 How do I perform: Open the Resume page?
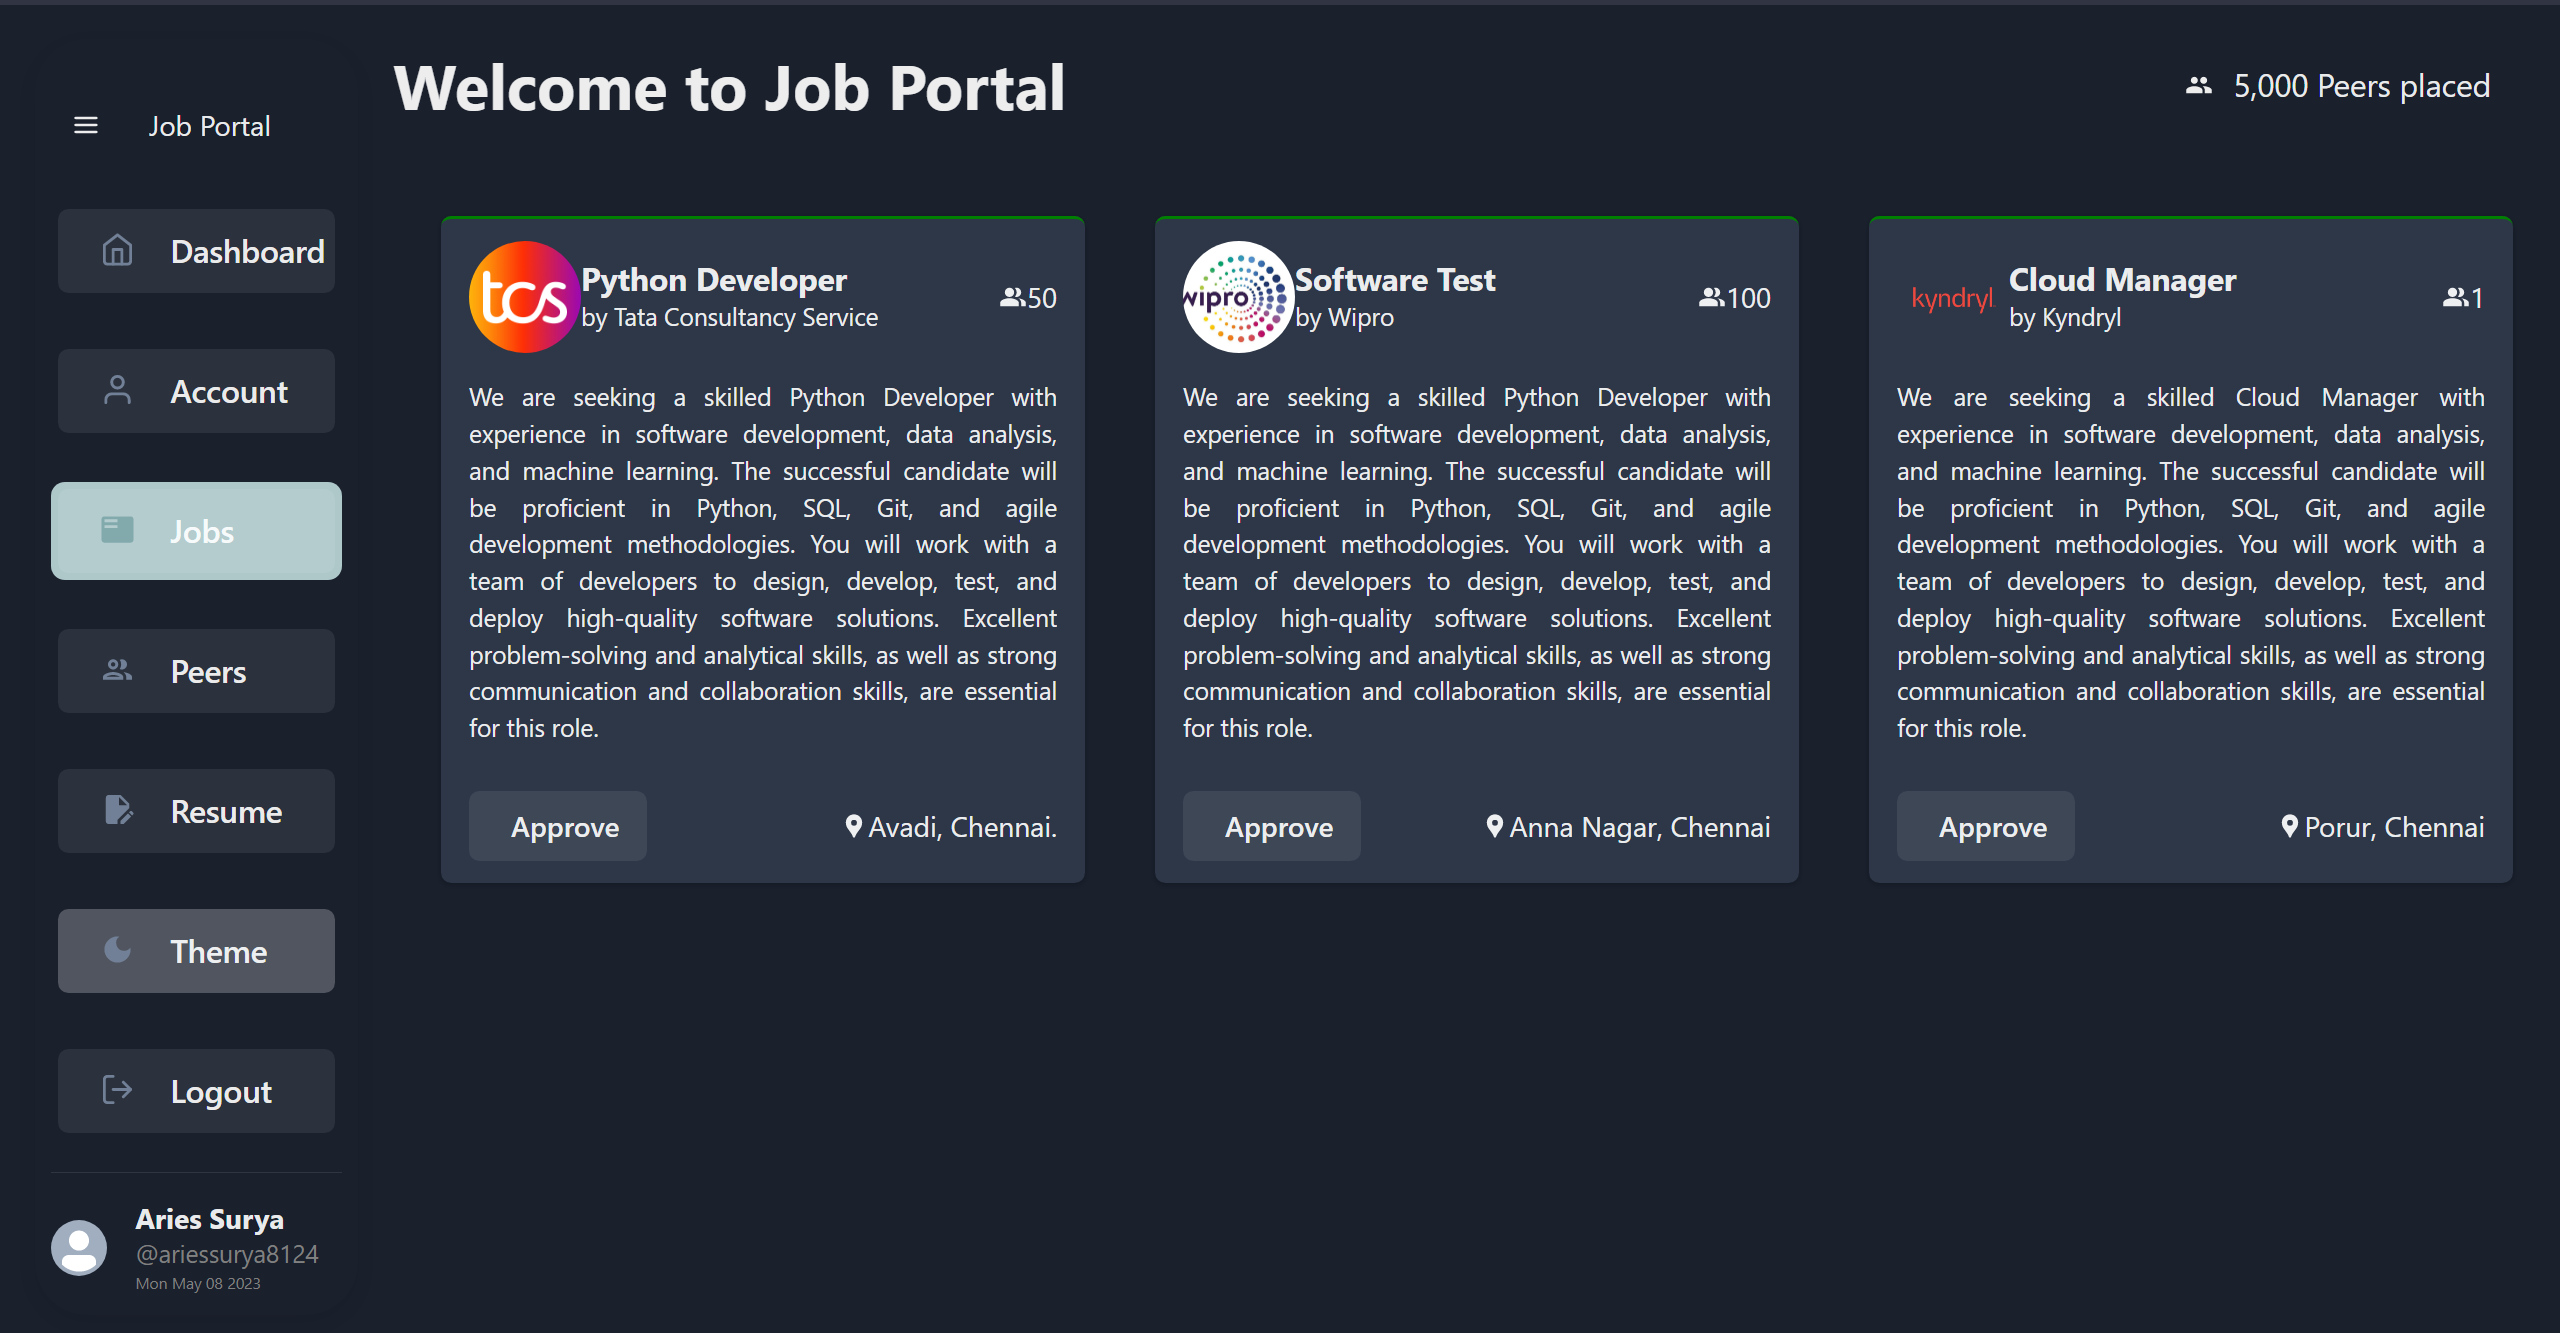pyautogui.click(x=196, y=811)
